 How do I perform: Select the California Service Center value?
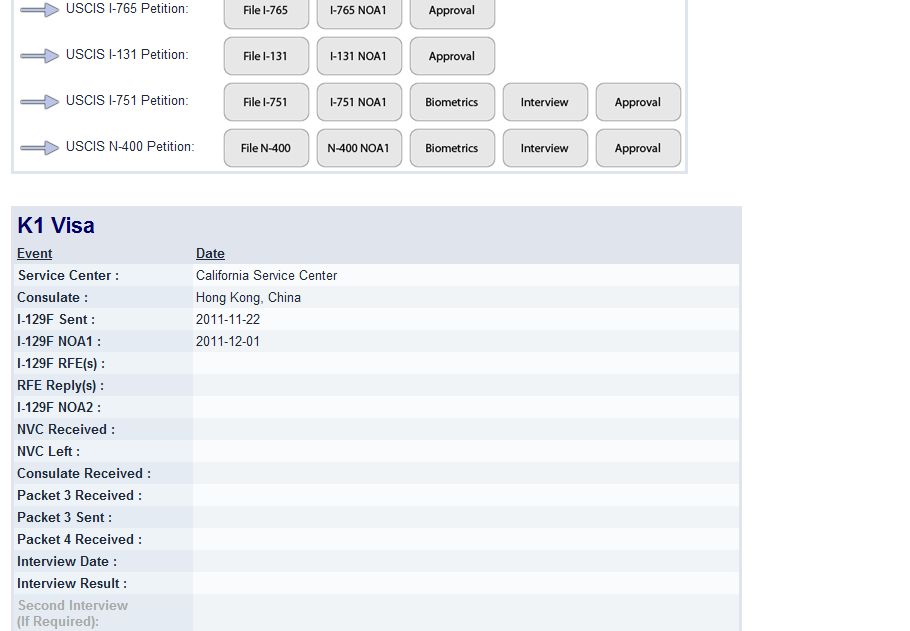(x=266, y=276)
